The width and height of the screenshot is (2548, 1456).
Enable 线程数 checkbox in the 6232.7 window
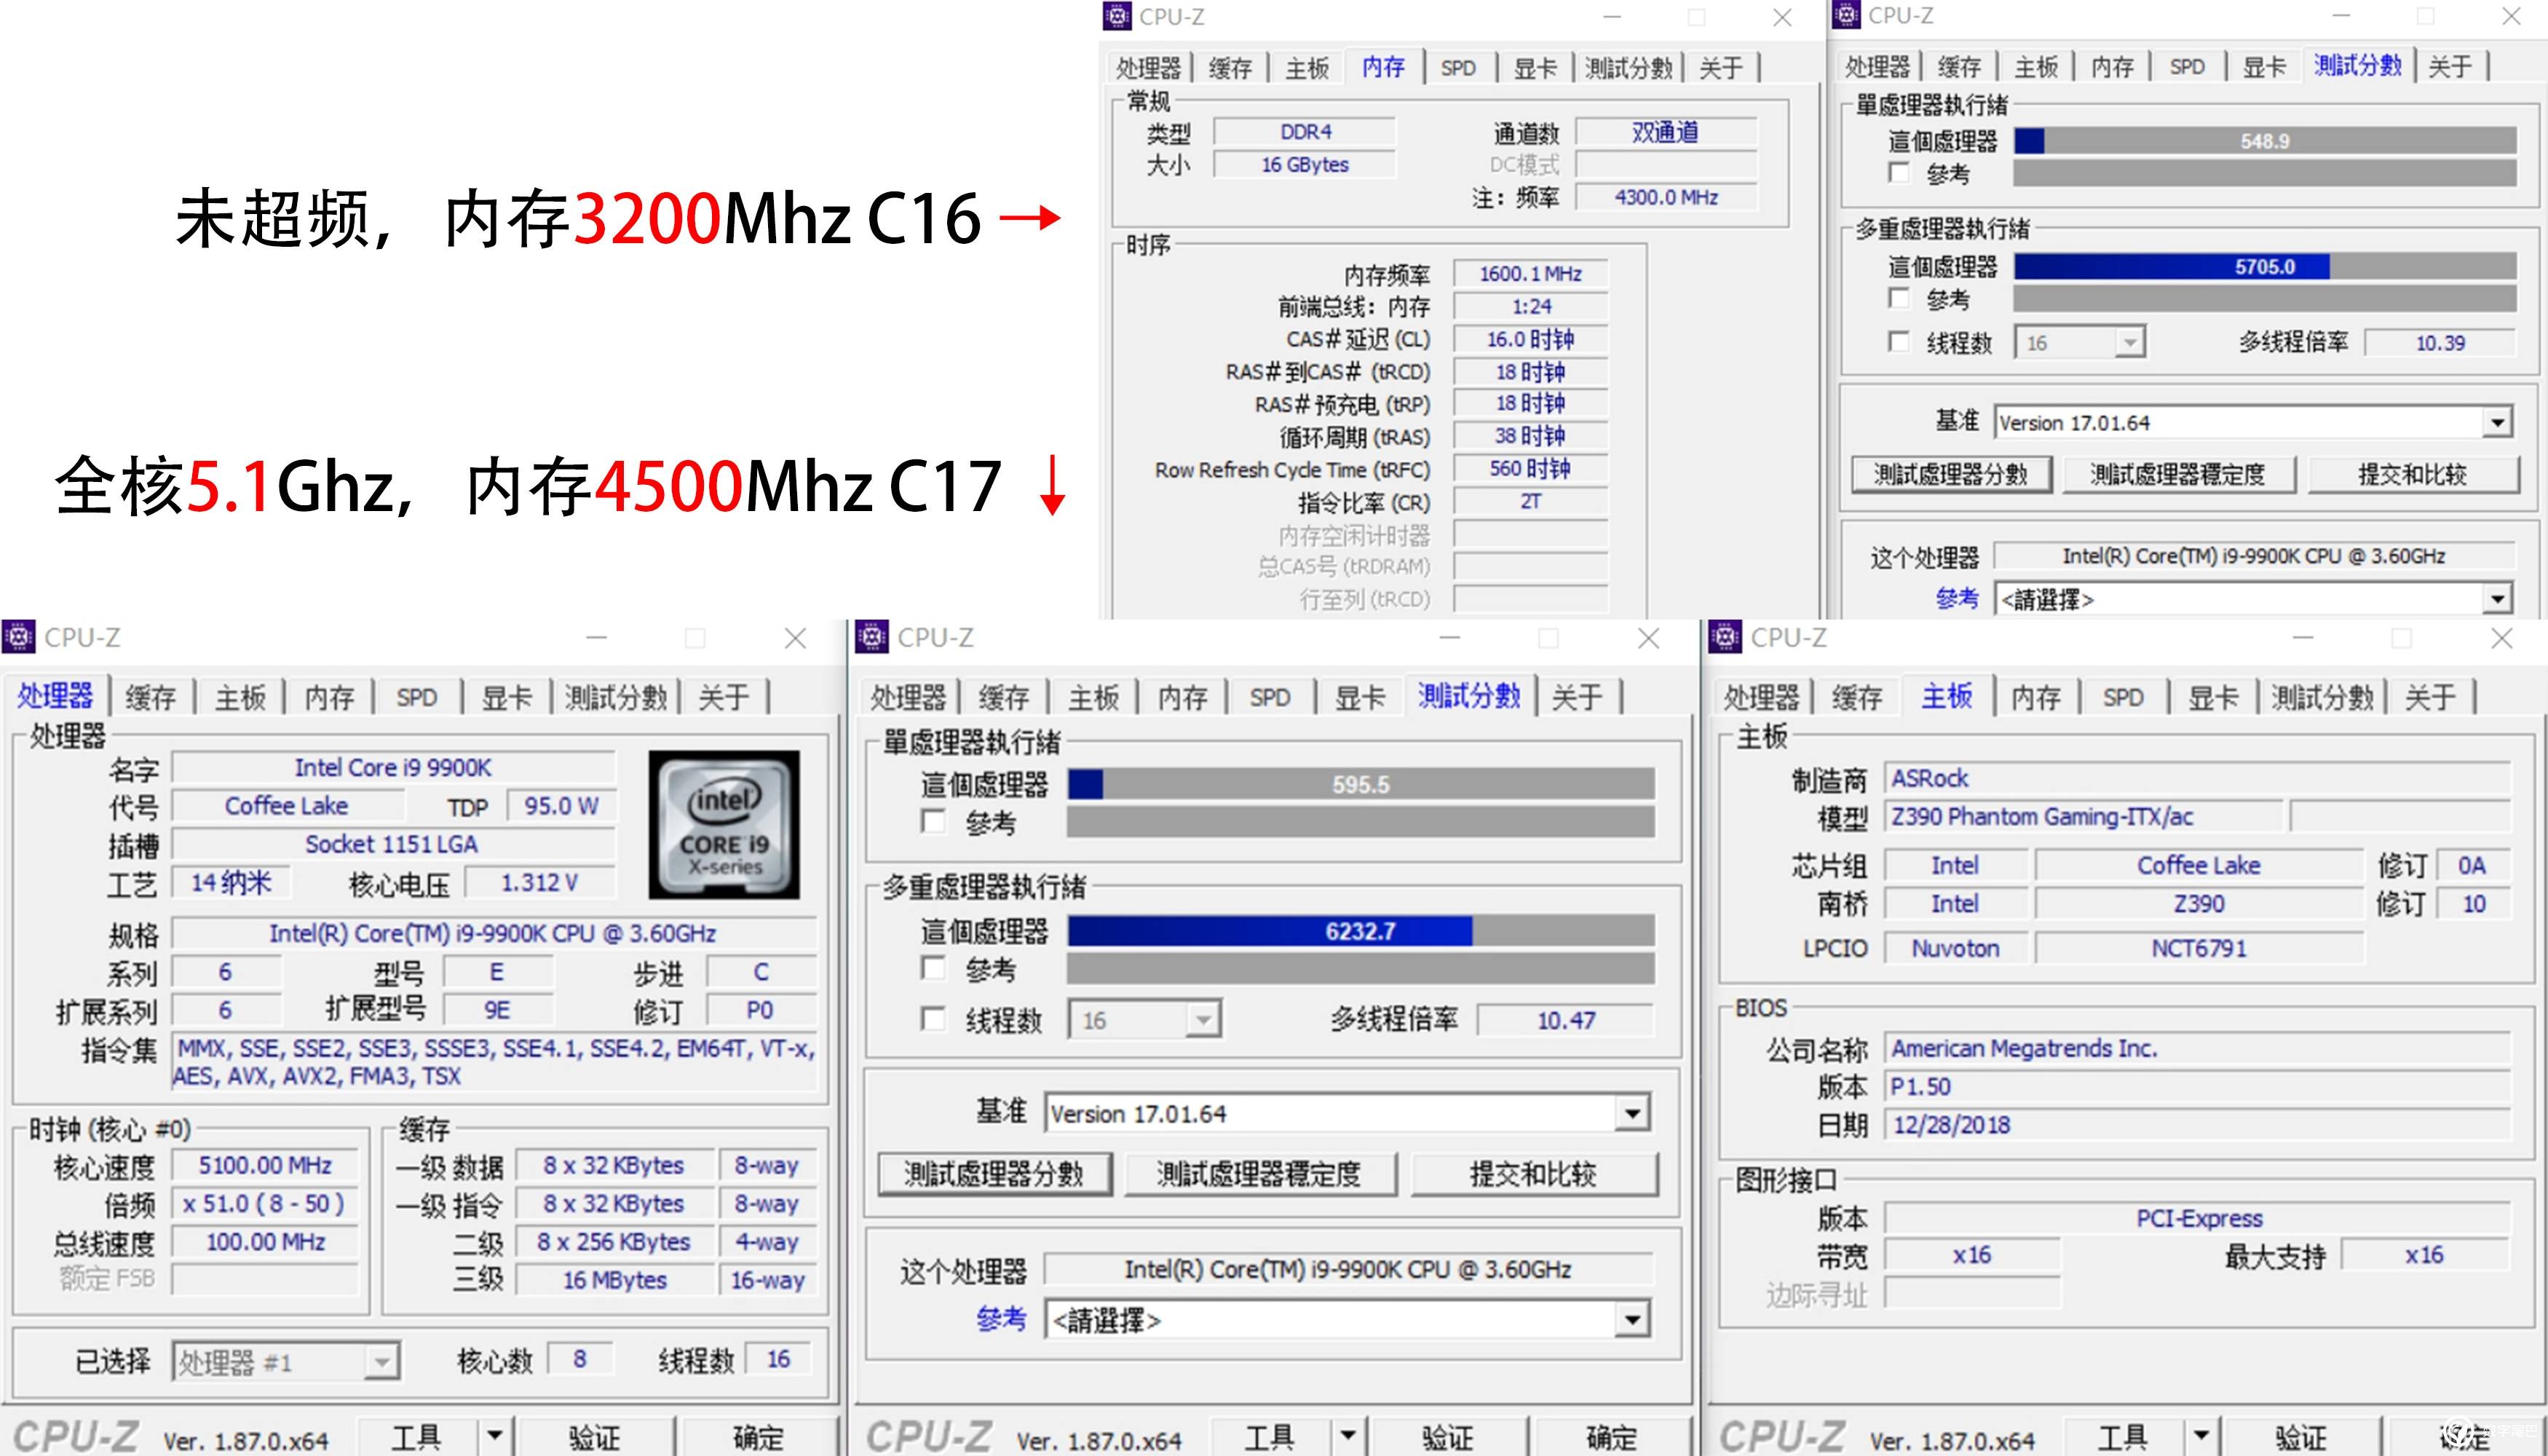(932, 1018)
